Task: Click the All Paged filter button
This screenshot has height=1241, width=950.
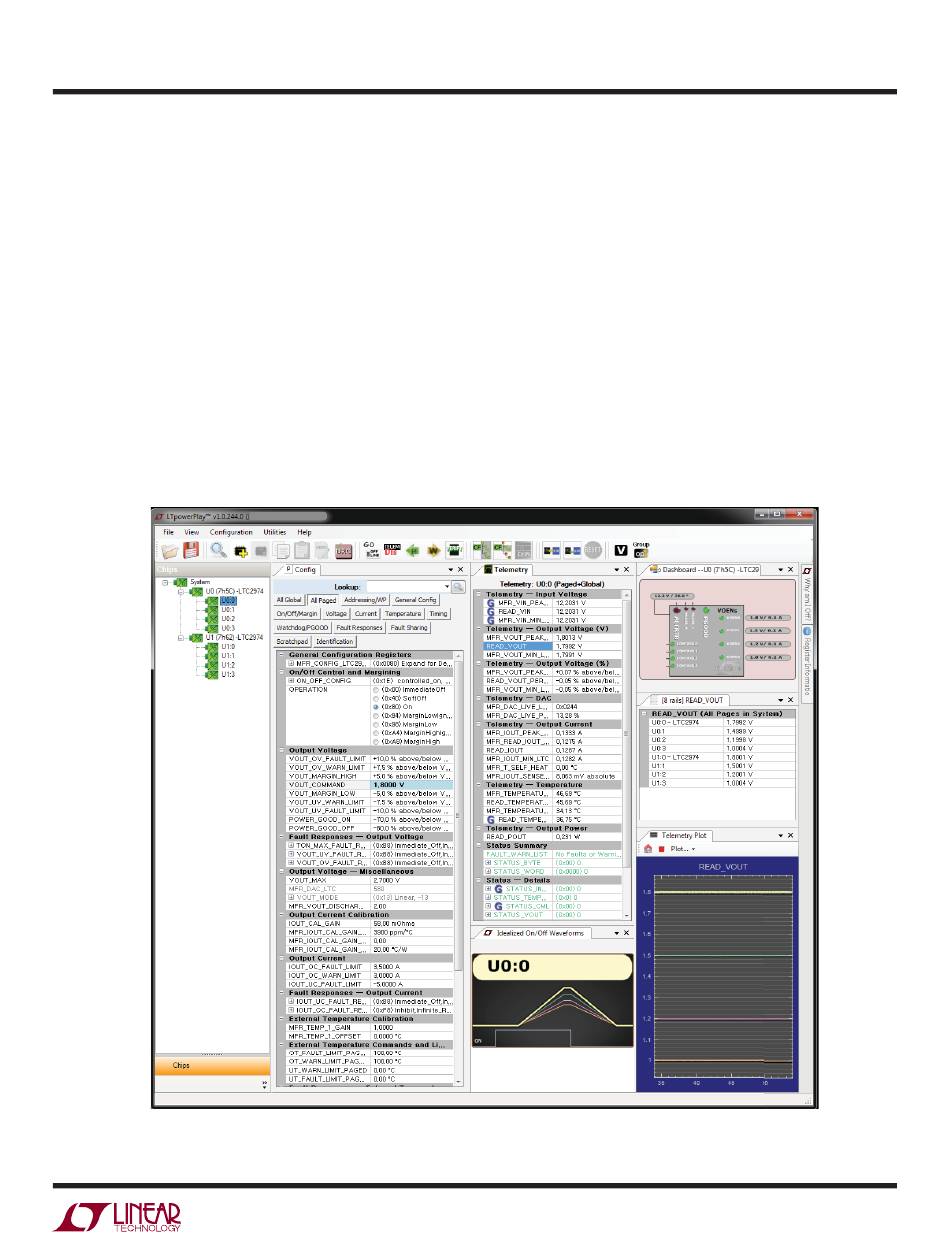Action: coord(323,600)
